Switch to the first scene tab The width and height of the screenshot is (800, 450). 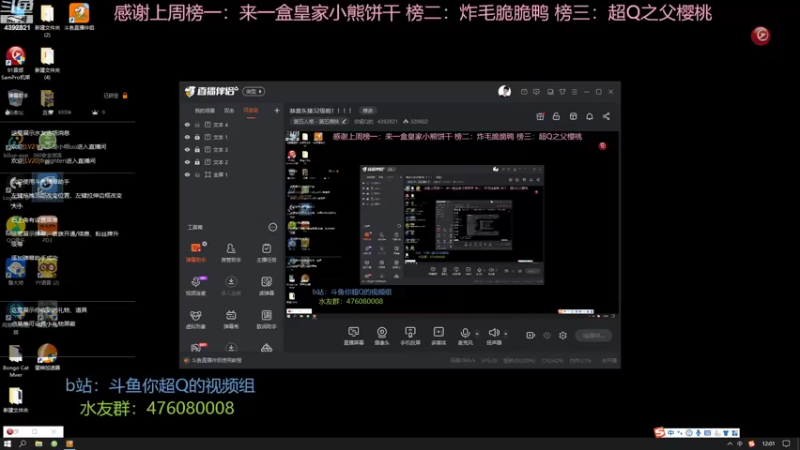[x=205, y=110]
